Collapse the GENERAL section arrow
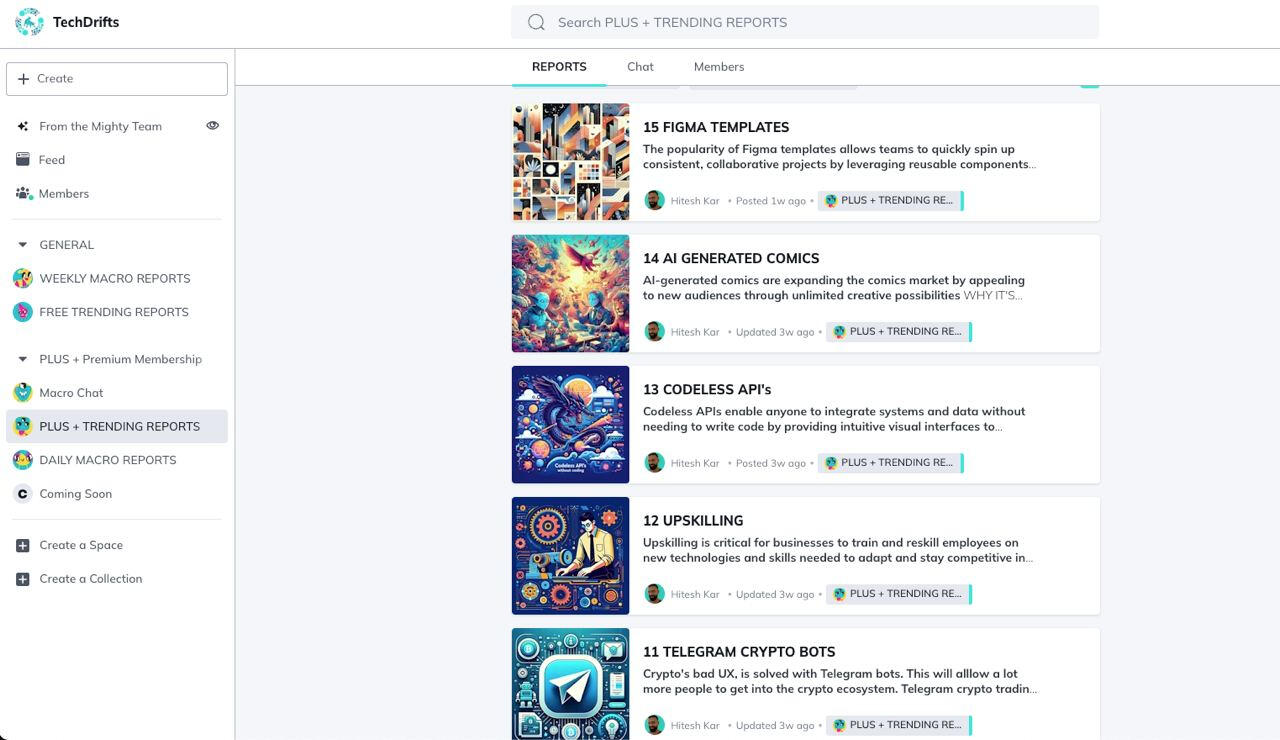1280x740 pixels. pos(23,245)
